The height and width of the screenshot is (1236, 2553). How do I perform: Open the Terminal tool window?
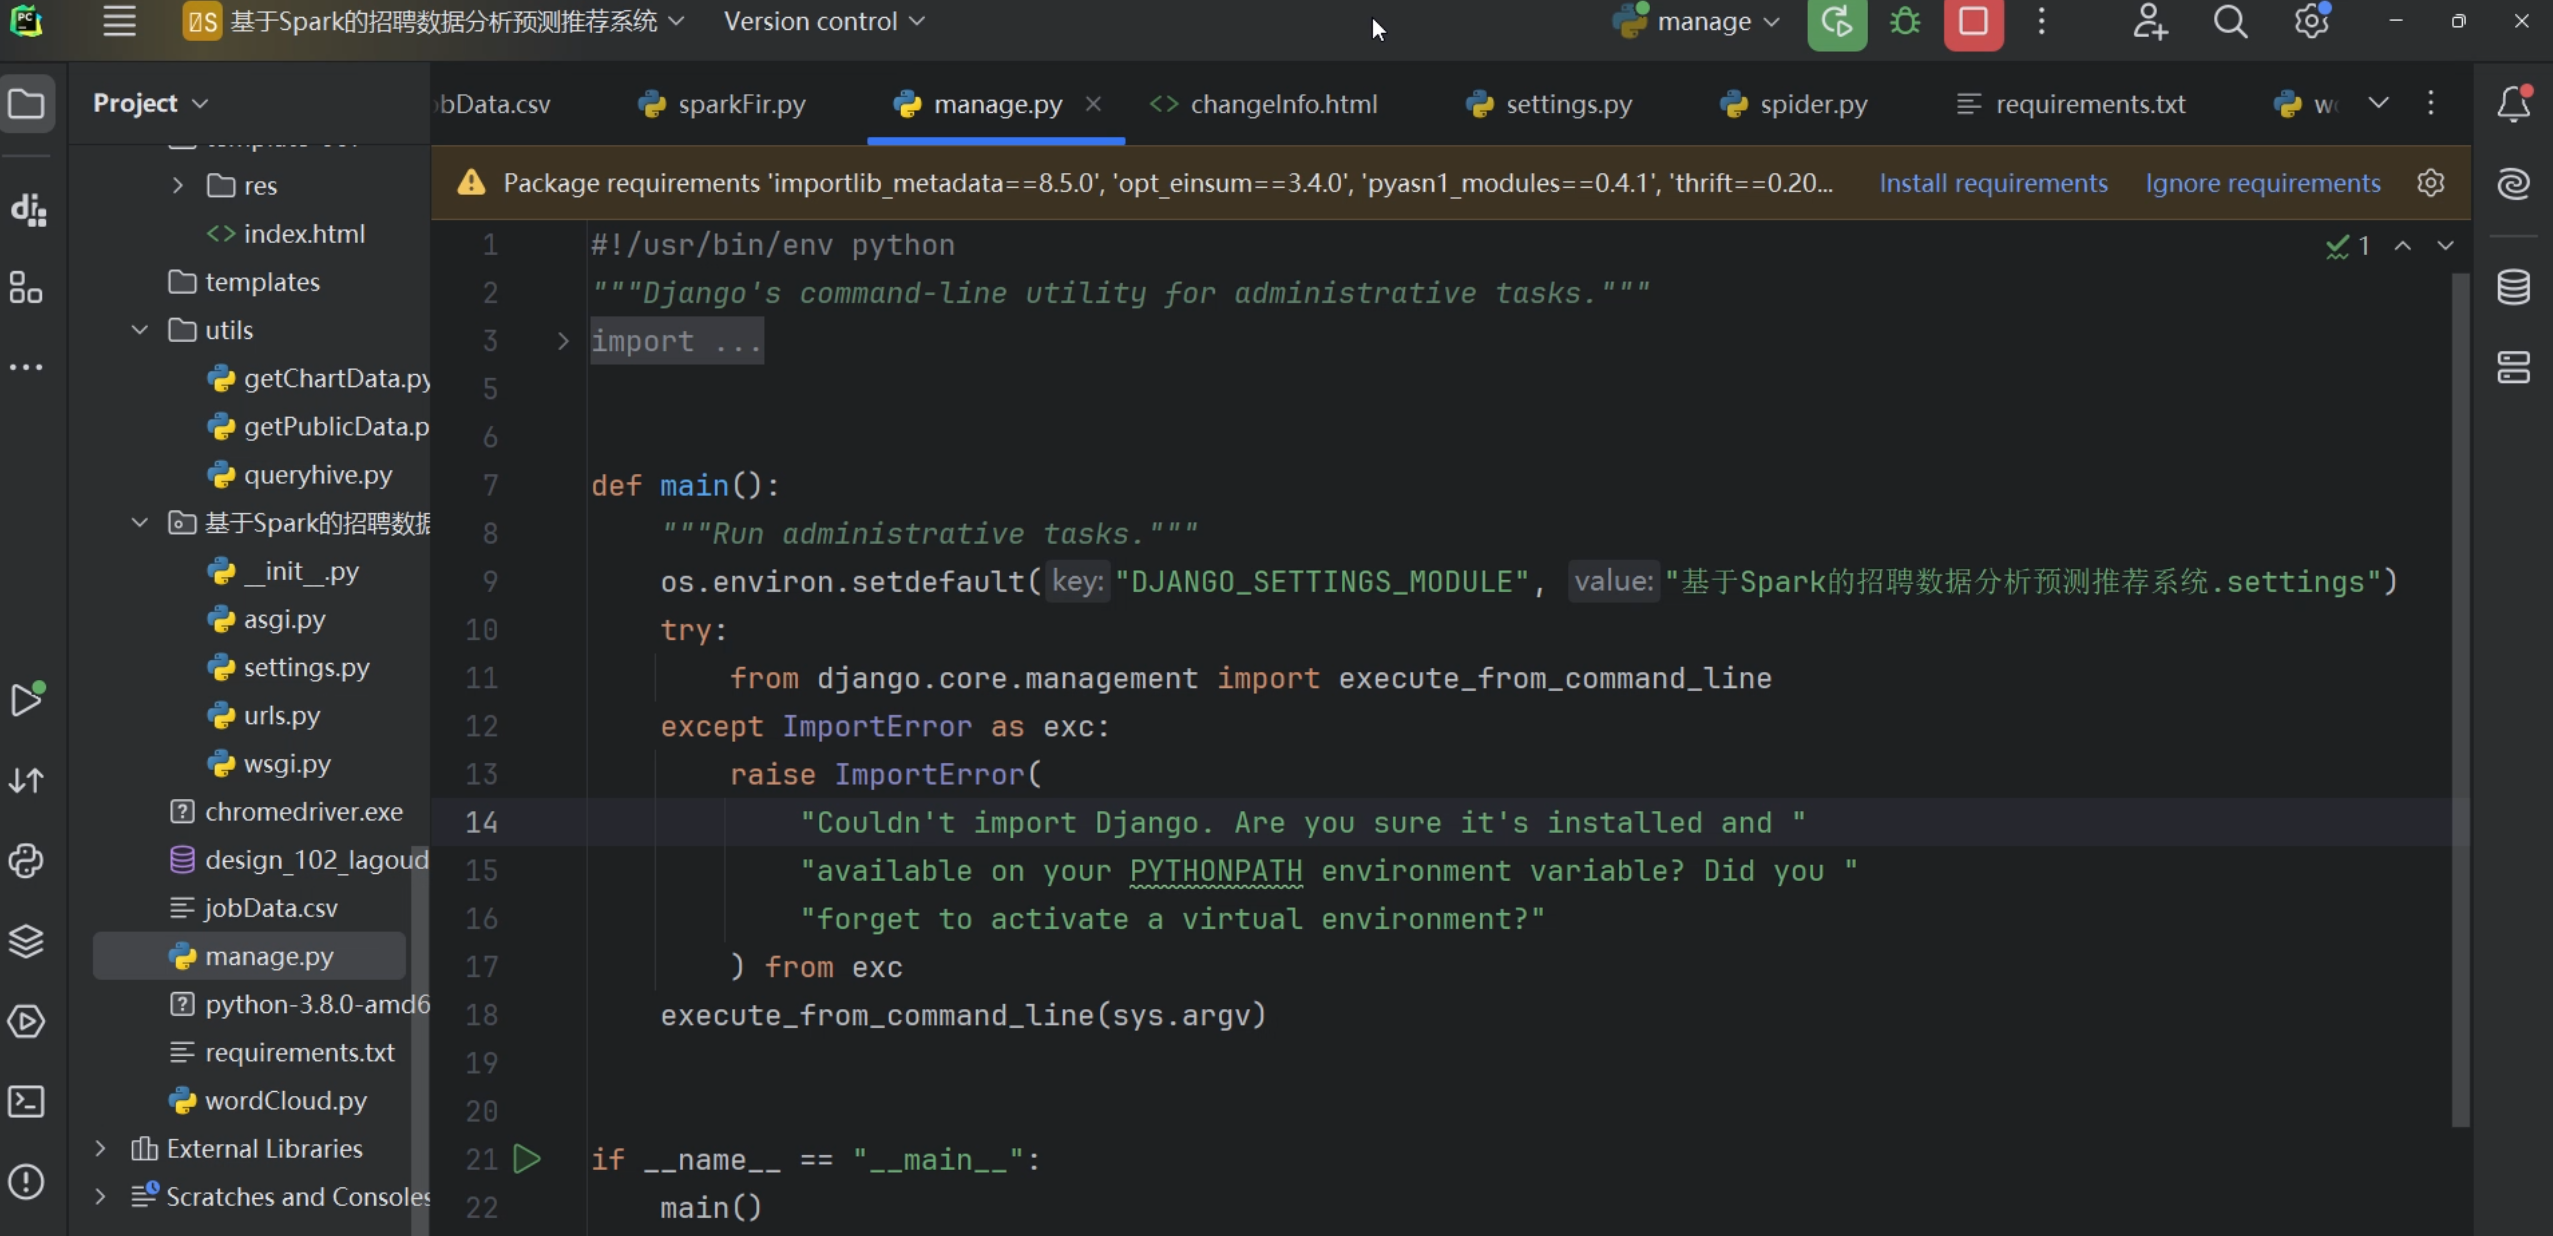pyautogui.click(x=27, y=1101)
